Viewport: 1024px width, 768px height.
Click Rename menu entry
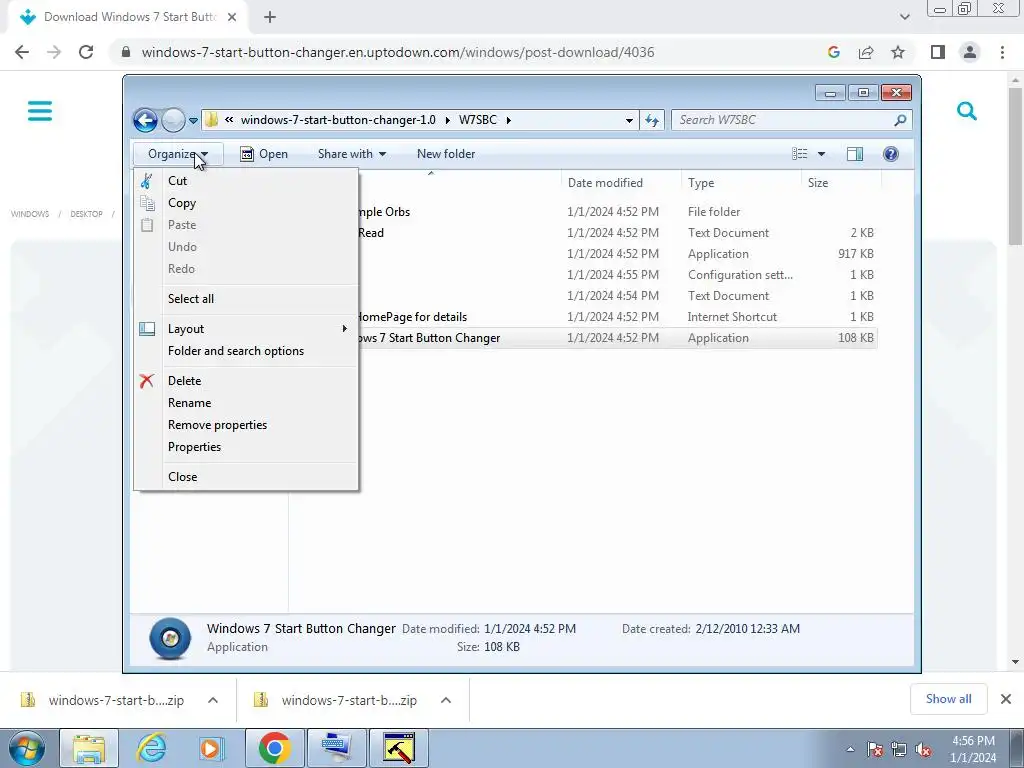246,403
